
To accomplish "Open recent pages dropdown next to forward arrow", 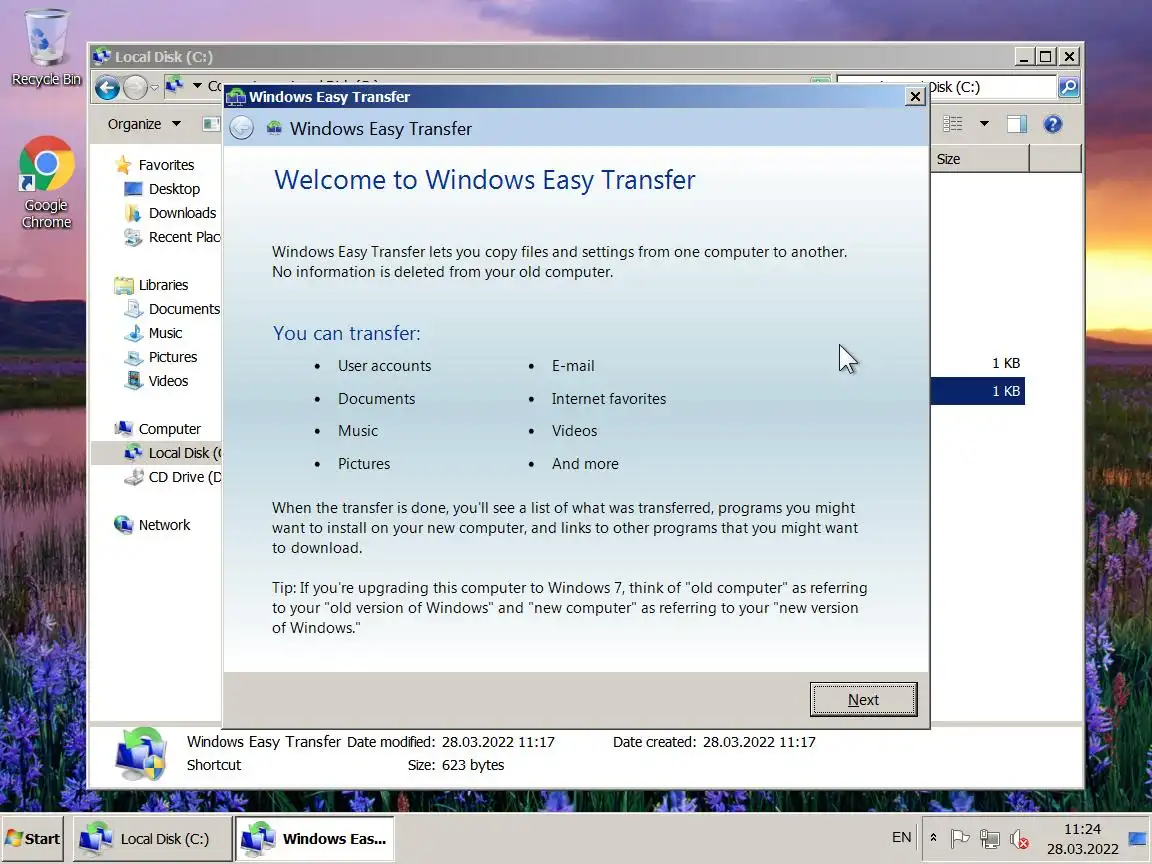I will click(x=154, y=88).
